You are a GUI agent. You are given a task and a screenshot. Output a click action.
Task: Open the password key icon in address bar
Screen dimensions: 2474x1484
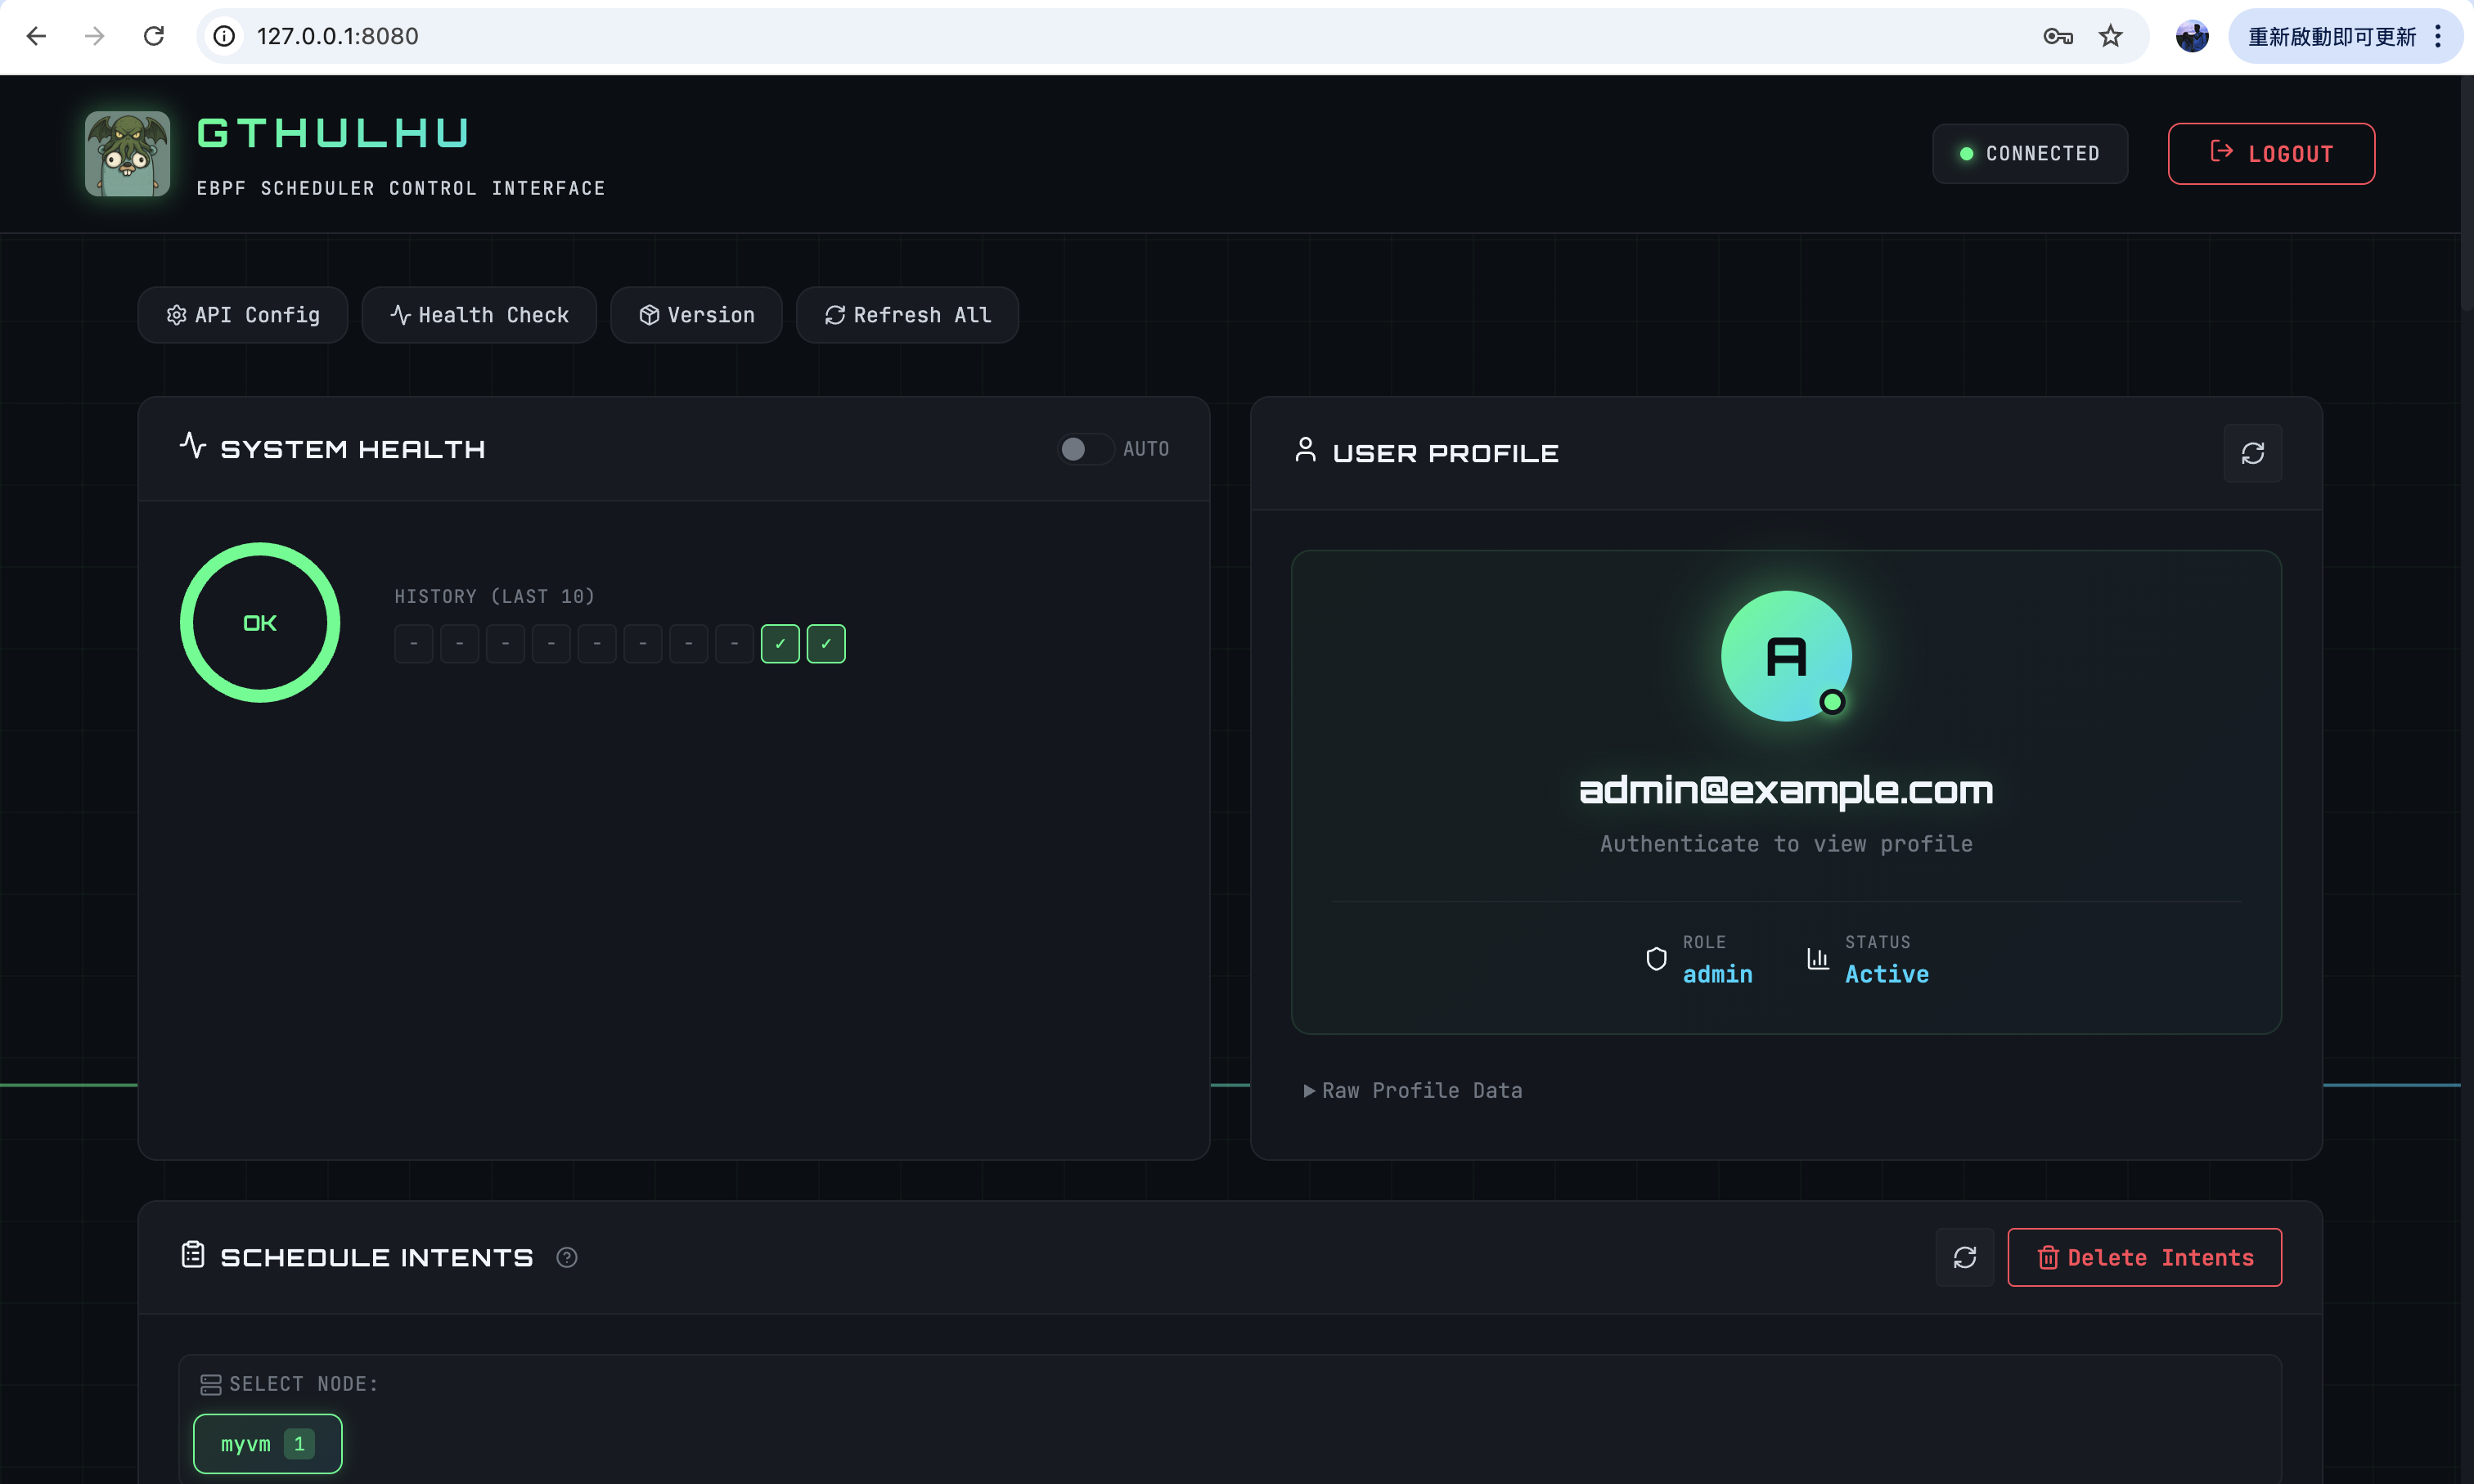[2057, 37]
